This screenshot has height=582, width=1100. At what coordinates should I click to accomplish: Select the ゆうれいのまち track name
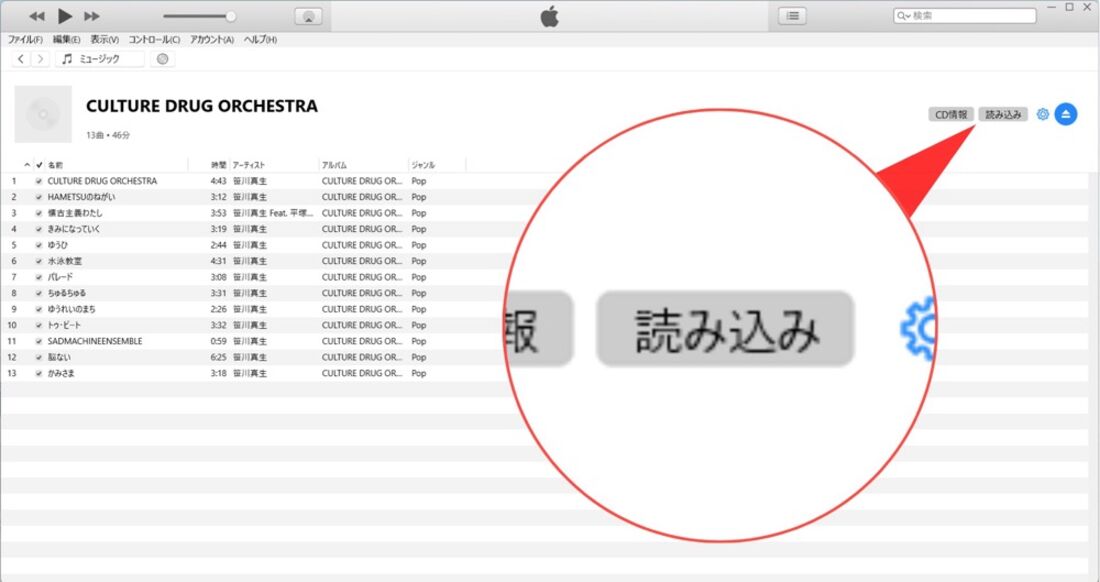click(x=72, y=309)
